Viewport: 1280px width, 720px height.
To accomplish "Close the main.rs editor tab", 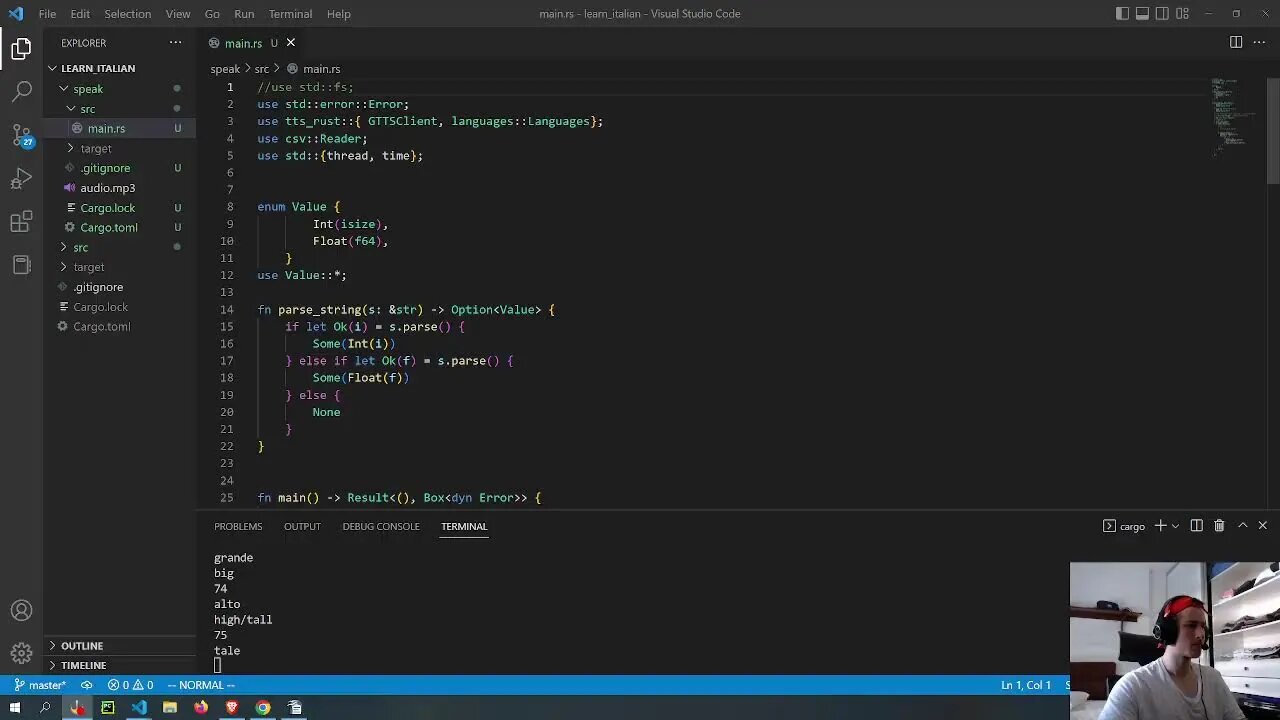I will click(291, 43).
